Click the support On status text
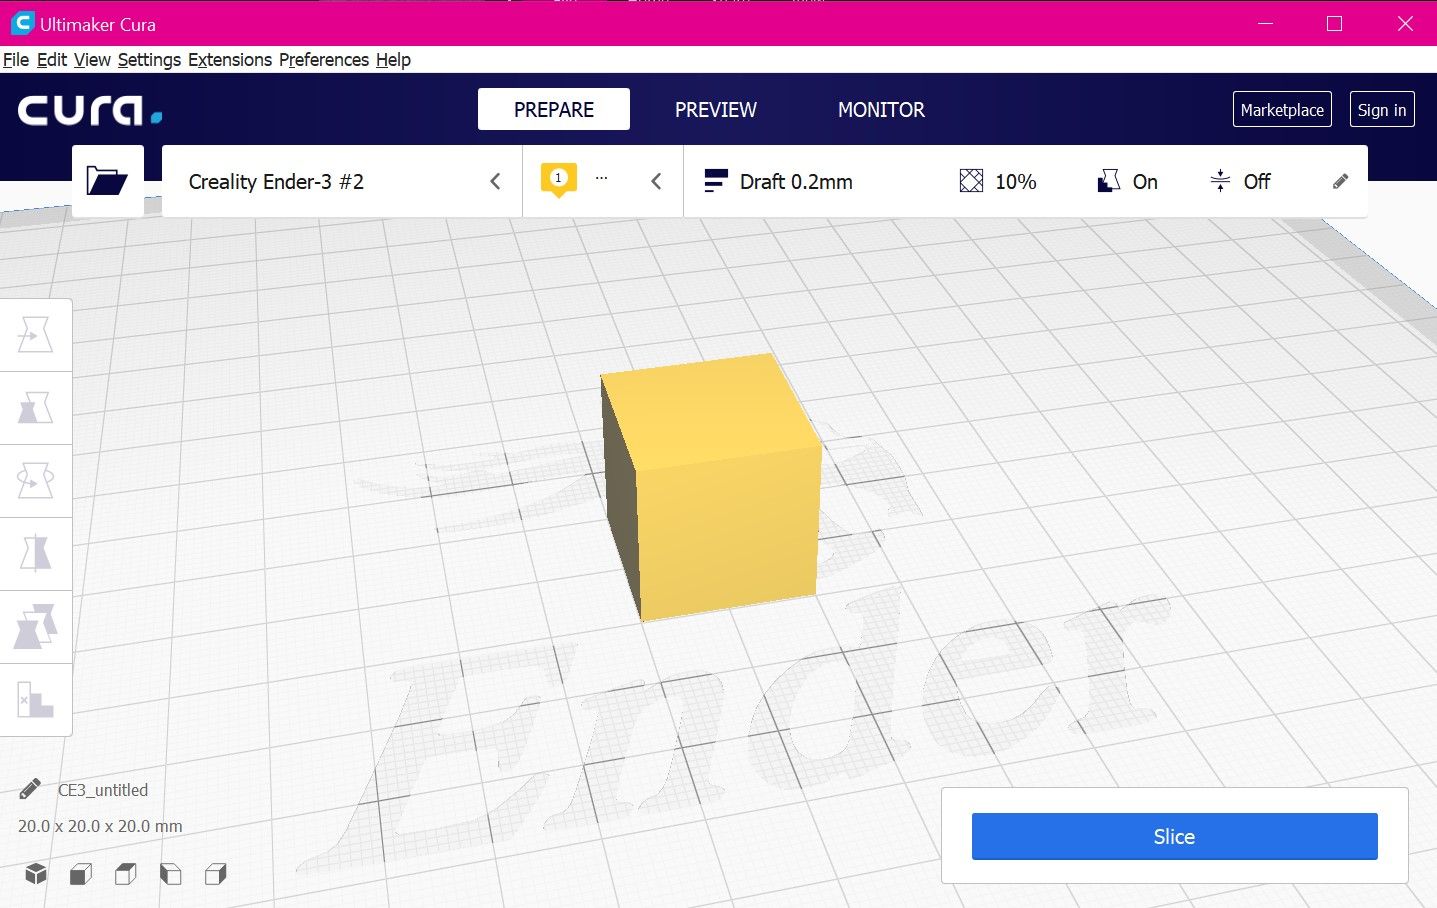Screen dimensions: 1437x908 click(1145, 182)
